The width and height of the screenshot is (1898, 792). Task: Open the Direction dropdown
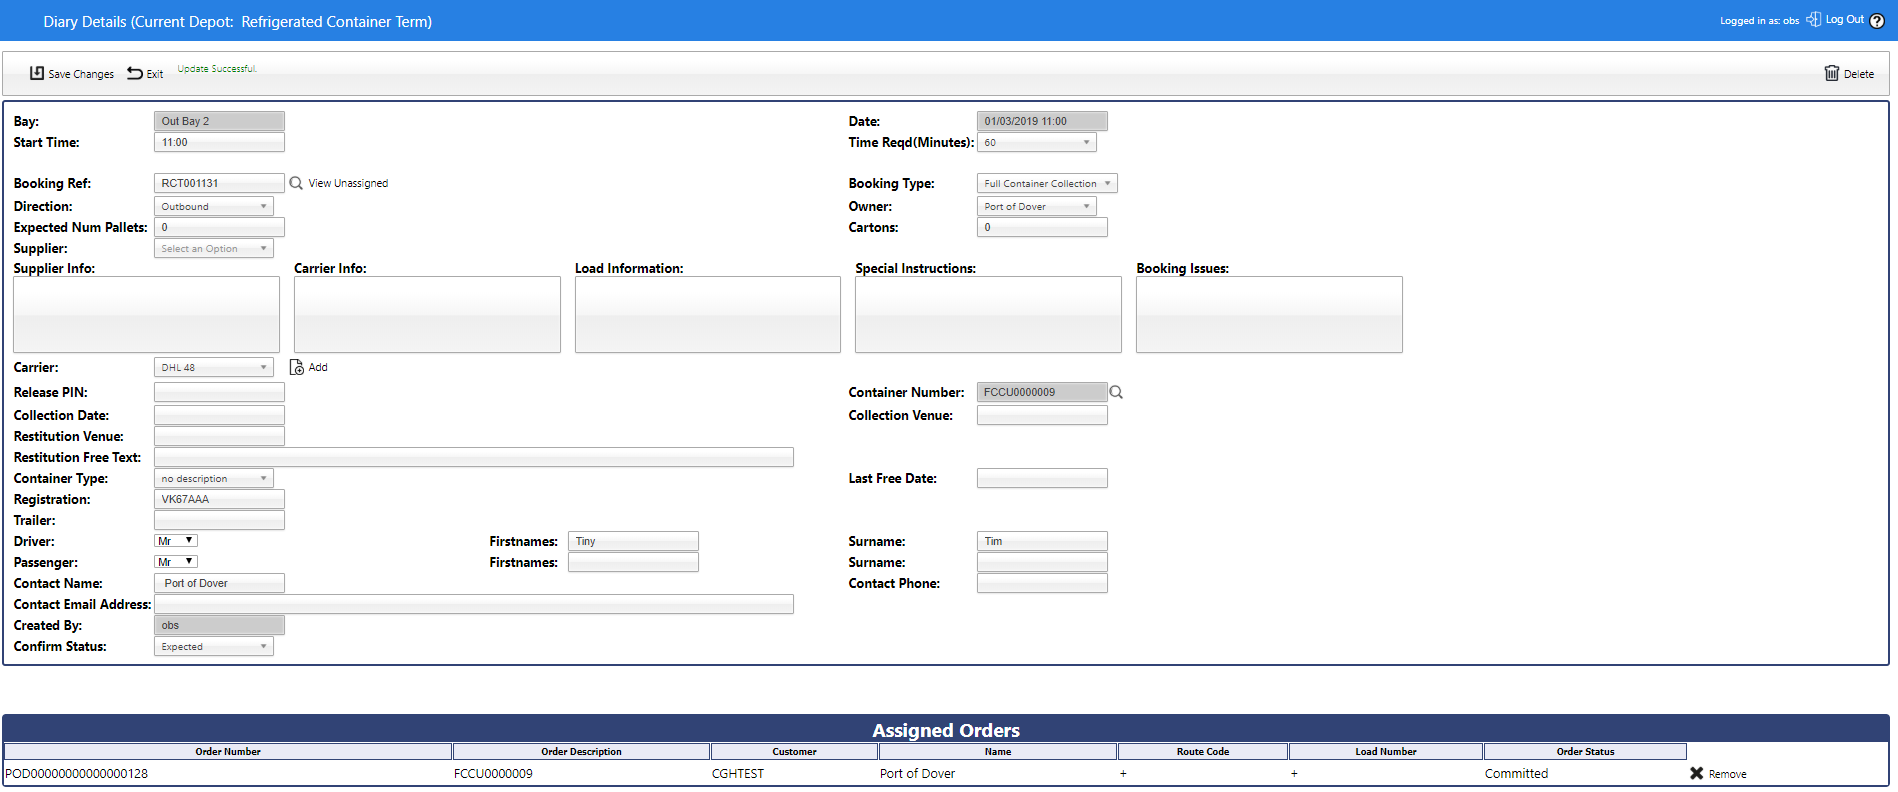pos(213,206)
